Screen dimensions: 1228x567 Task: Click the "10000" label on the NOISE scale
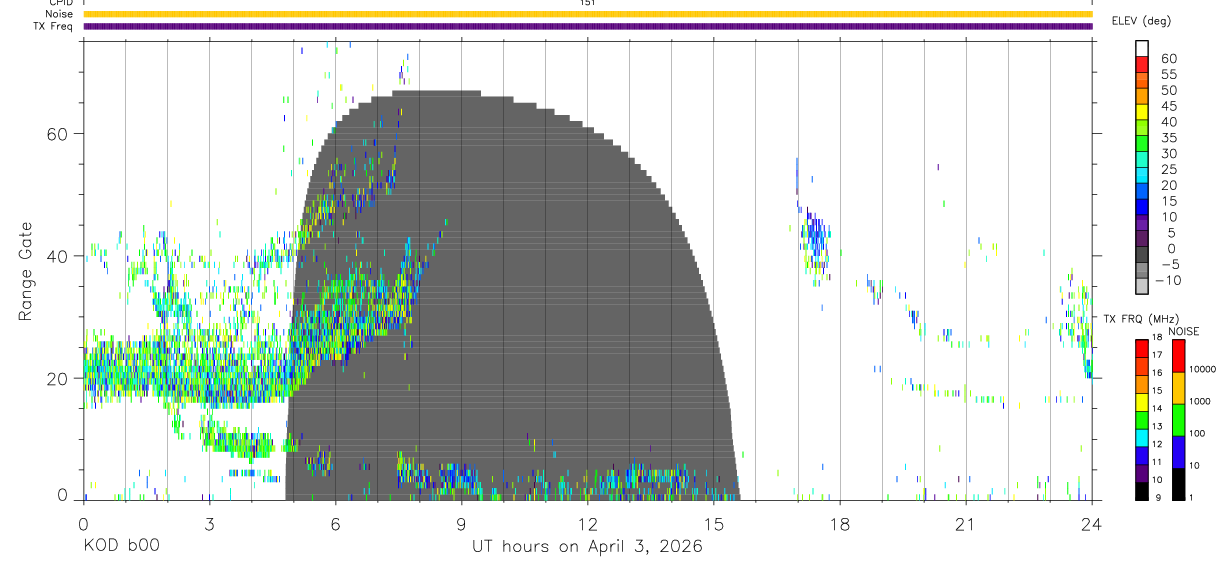1203,370
